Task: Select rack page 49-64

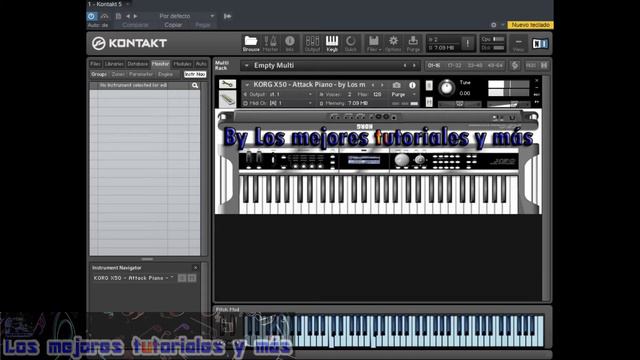Action: pyautogui.click(x=496, y=65)
